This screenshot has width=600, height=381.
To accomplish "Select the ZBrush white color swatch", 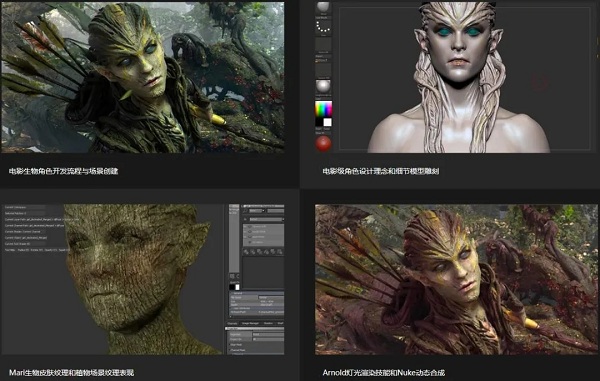I will point(328,122).
